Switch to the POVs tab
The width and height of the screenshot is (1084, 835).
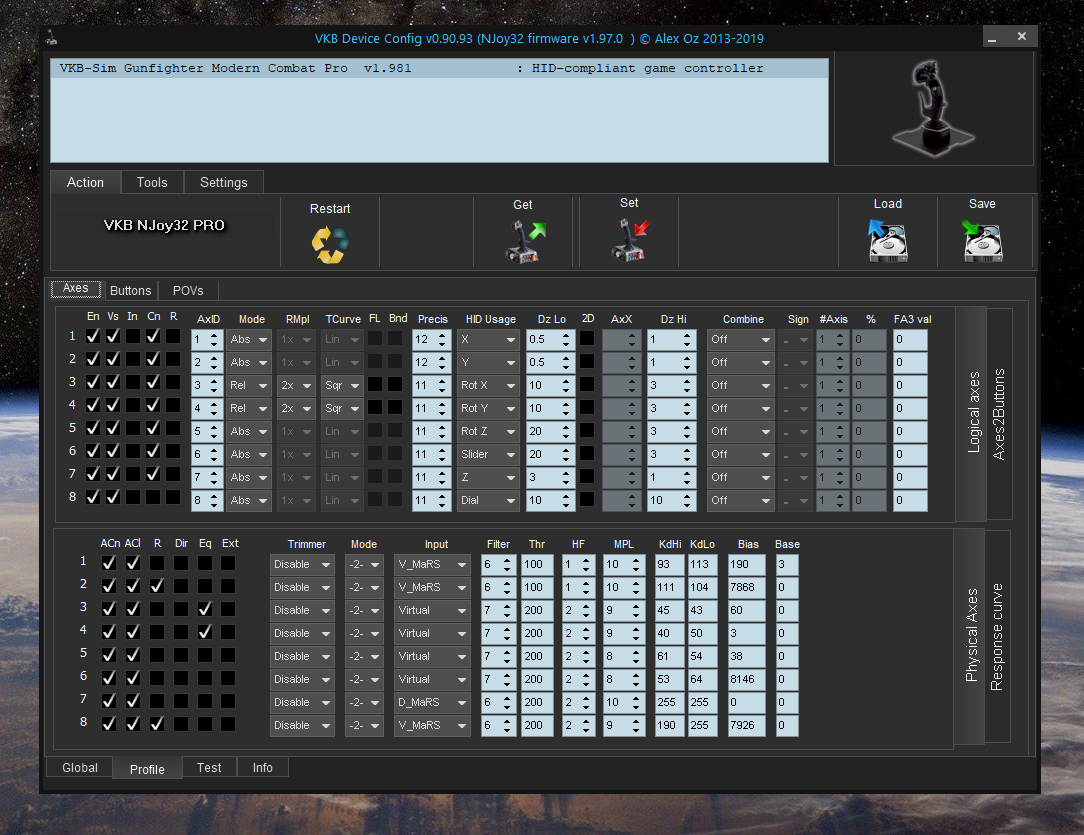point(188,290)
